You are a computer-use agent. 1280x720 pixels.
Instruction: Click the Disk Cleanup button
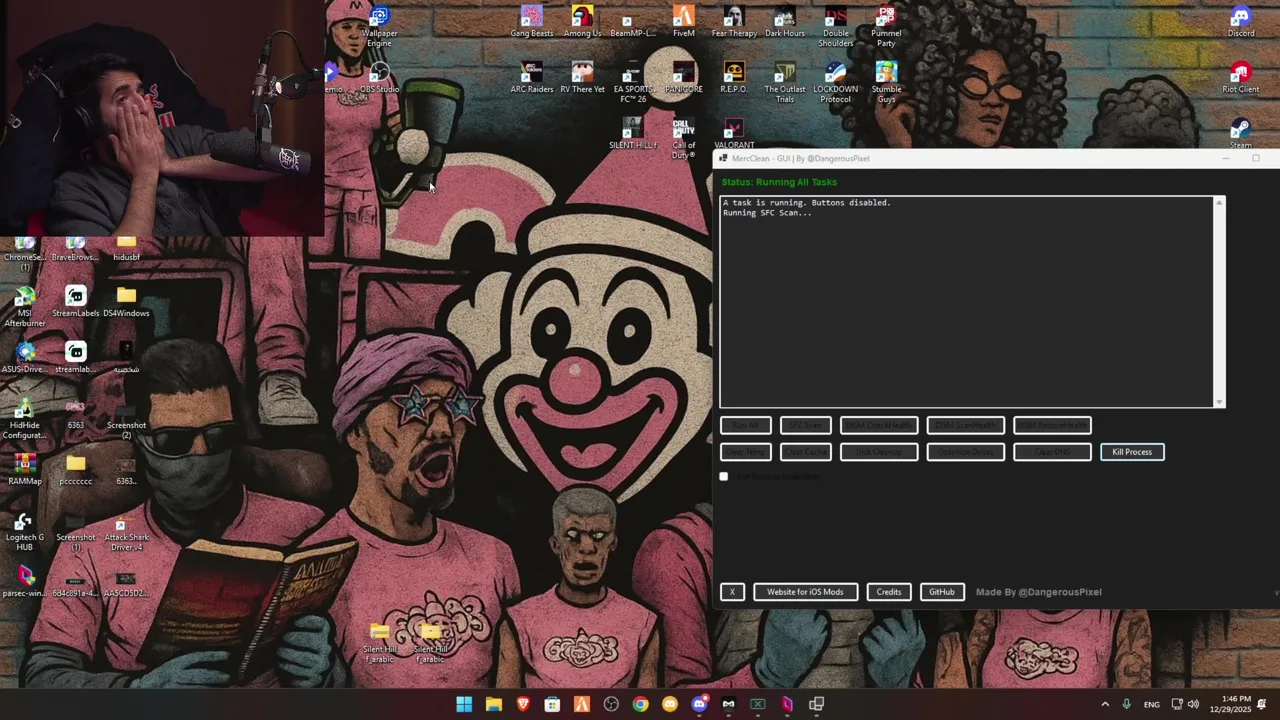pyautogui.click(x=879, y=452)
